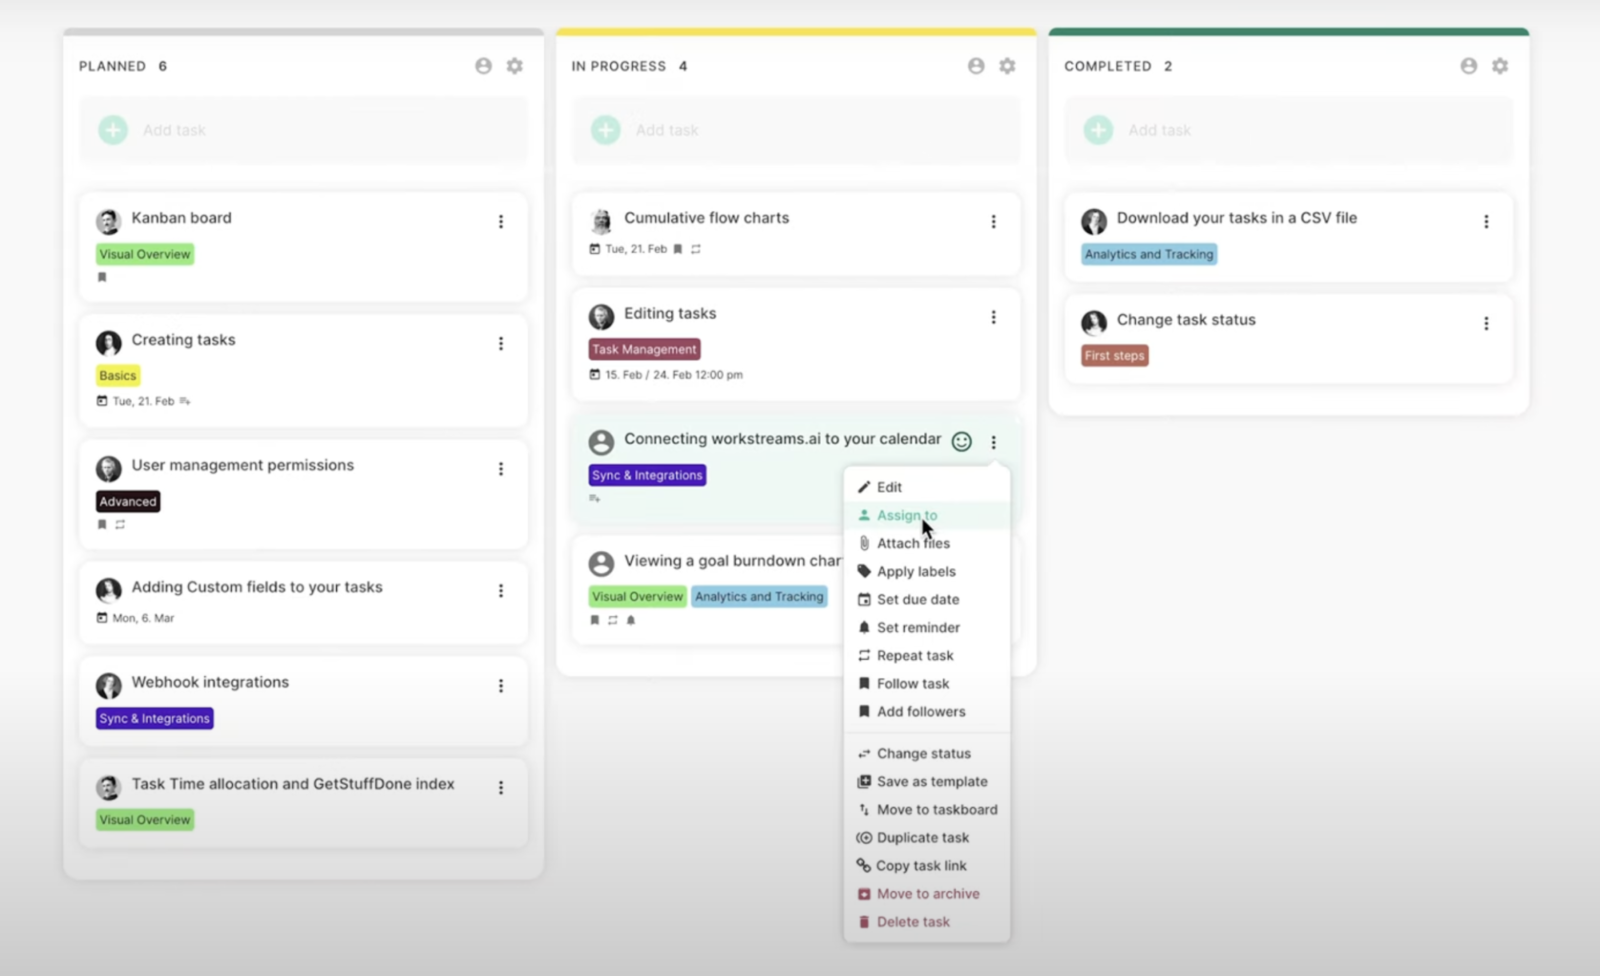Image resolution: width=1600 pixels, height=976 pixels.
Task: Click the Move to archive option
Action: point(927,893)
